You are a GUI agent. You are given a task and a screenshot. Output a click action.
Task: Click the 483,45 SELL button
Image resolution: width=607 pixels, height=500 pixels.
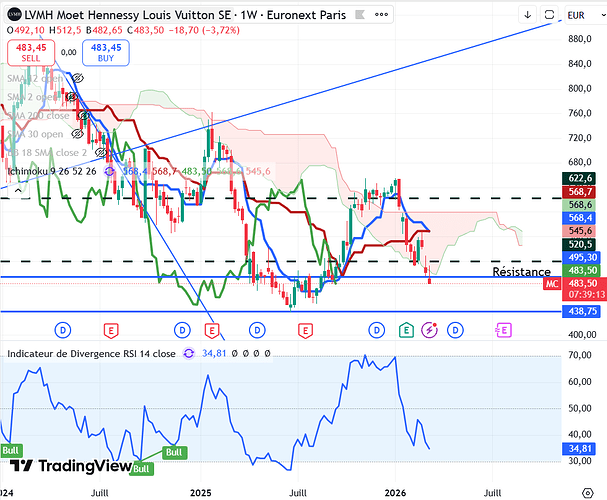pyautogui.click(x=31, y=53)
